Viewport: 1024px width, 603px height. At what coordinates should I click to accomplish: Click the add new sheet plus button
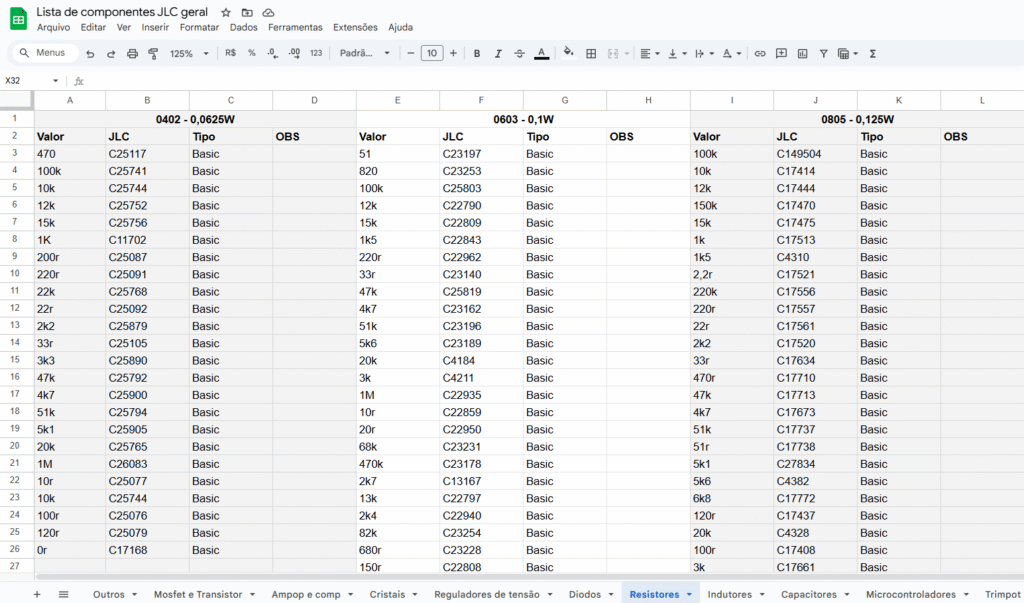click(37, 594)
